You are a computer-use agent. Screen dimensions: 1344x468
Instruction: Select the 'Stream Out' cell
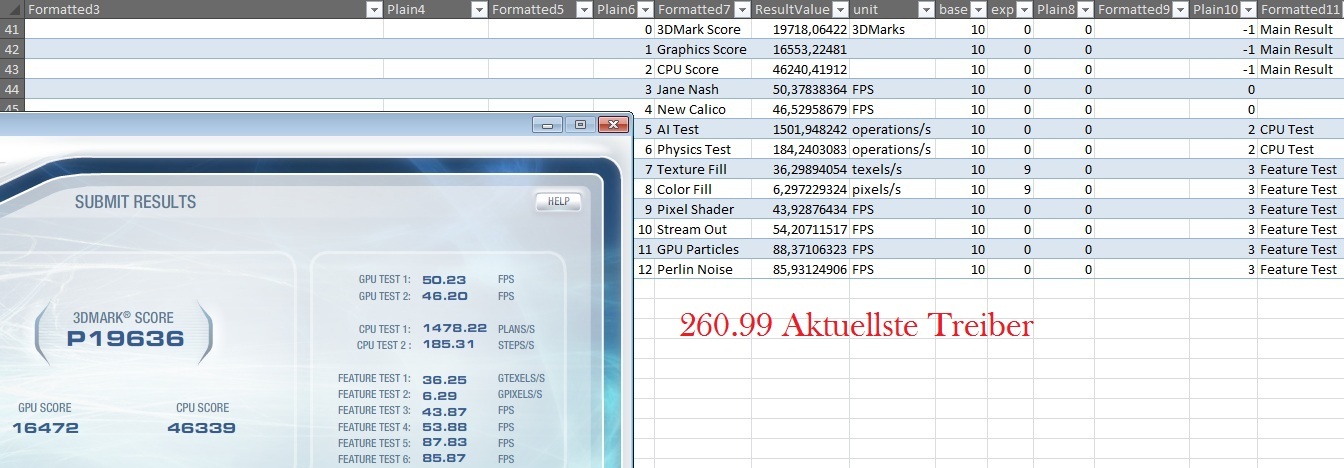click(703, 230)
